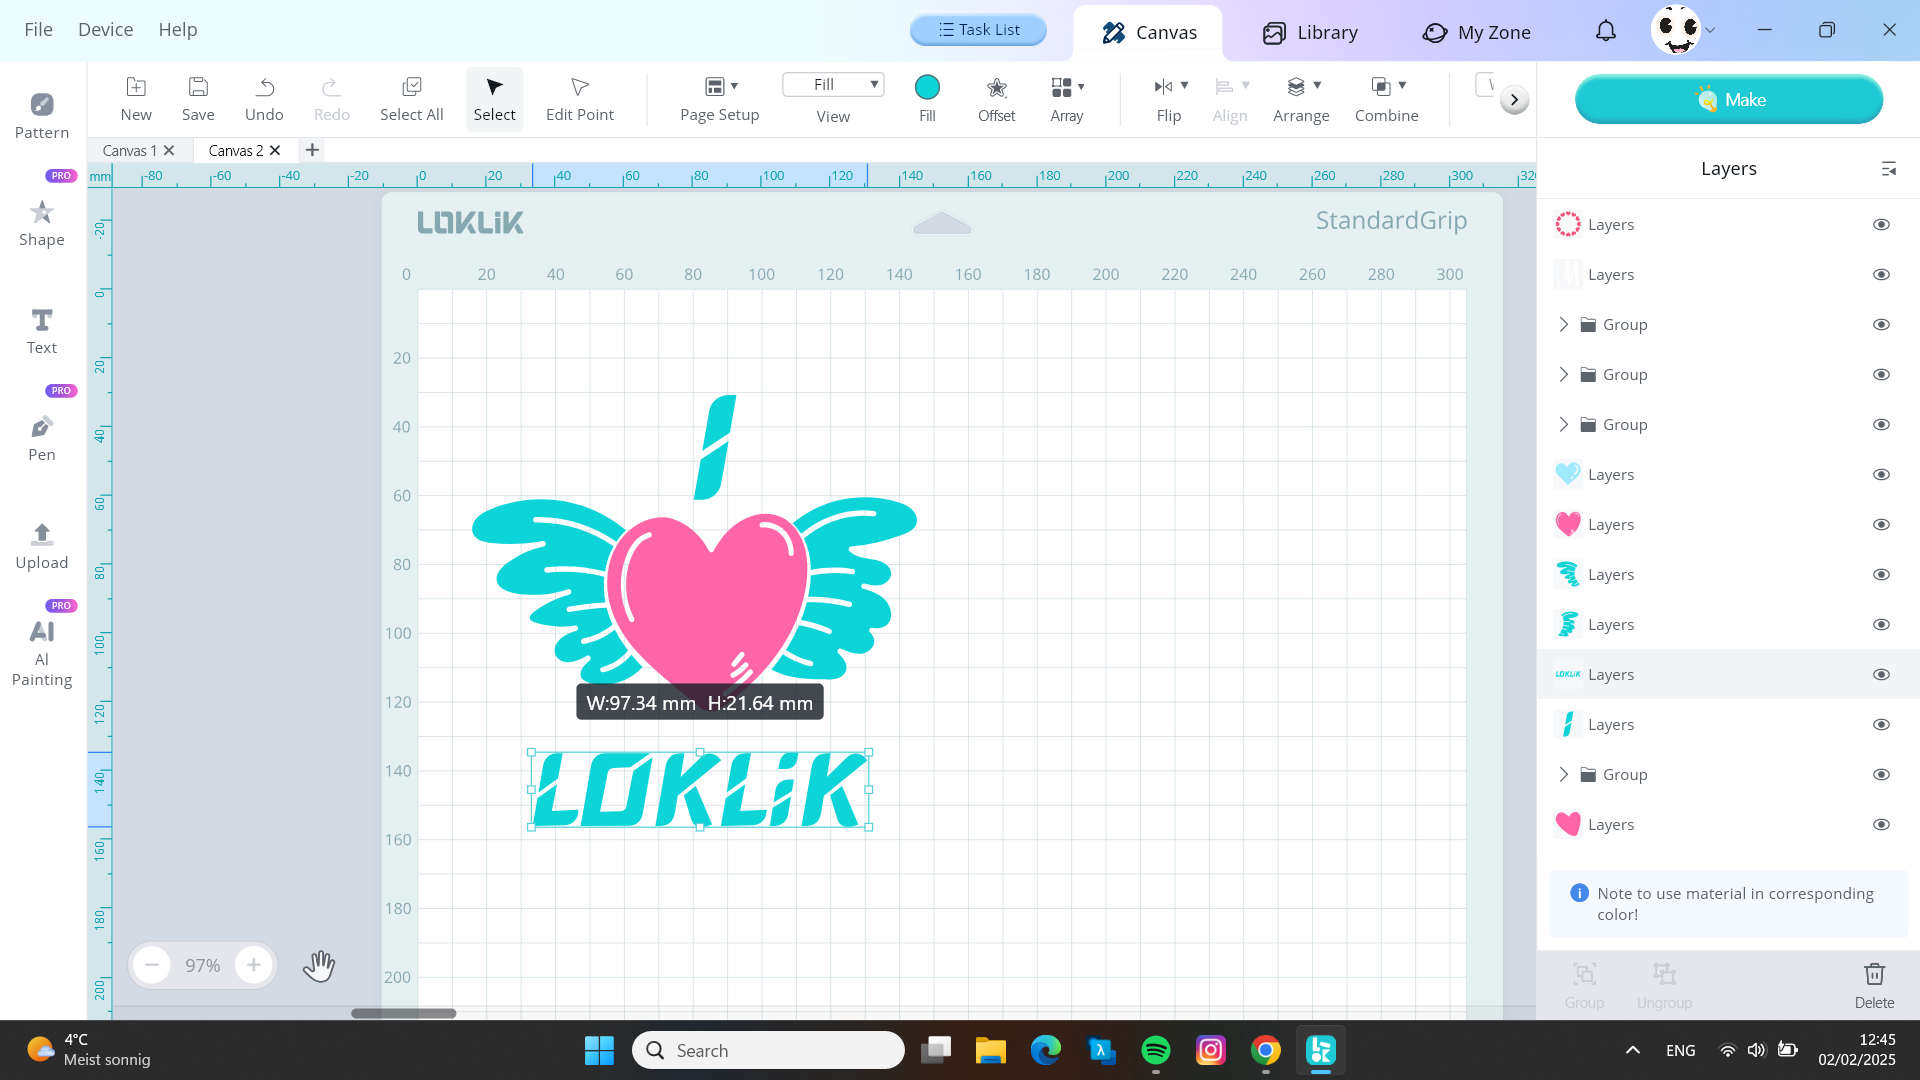Open the Help menu
Screen dimensions: 1920x1080
click(x=178, y=30)
